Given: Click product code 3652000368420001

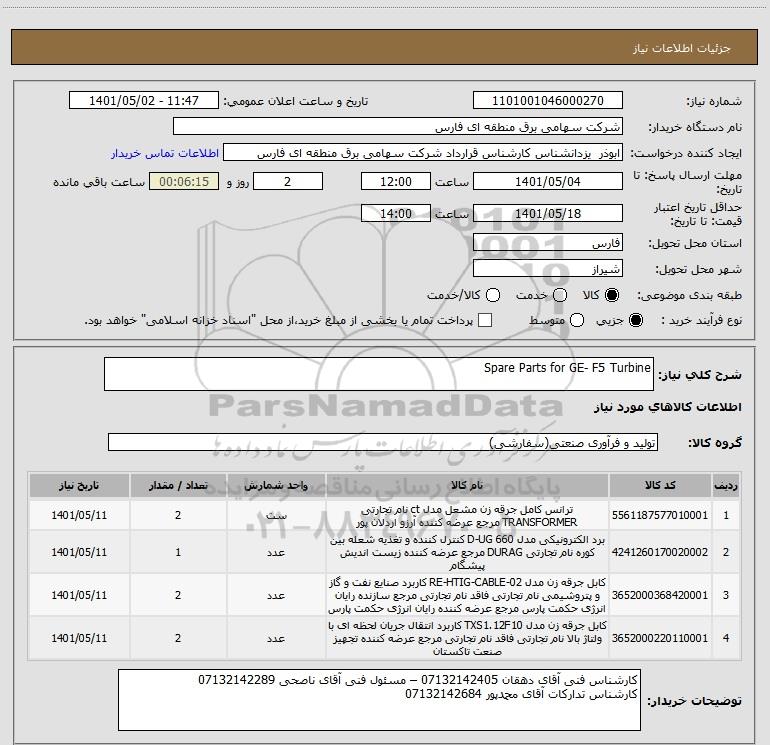Looking at the screenshot, I should (x=660, y=595).
